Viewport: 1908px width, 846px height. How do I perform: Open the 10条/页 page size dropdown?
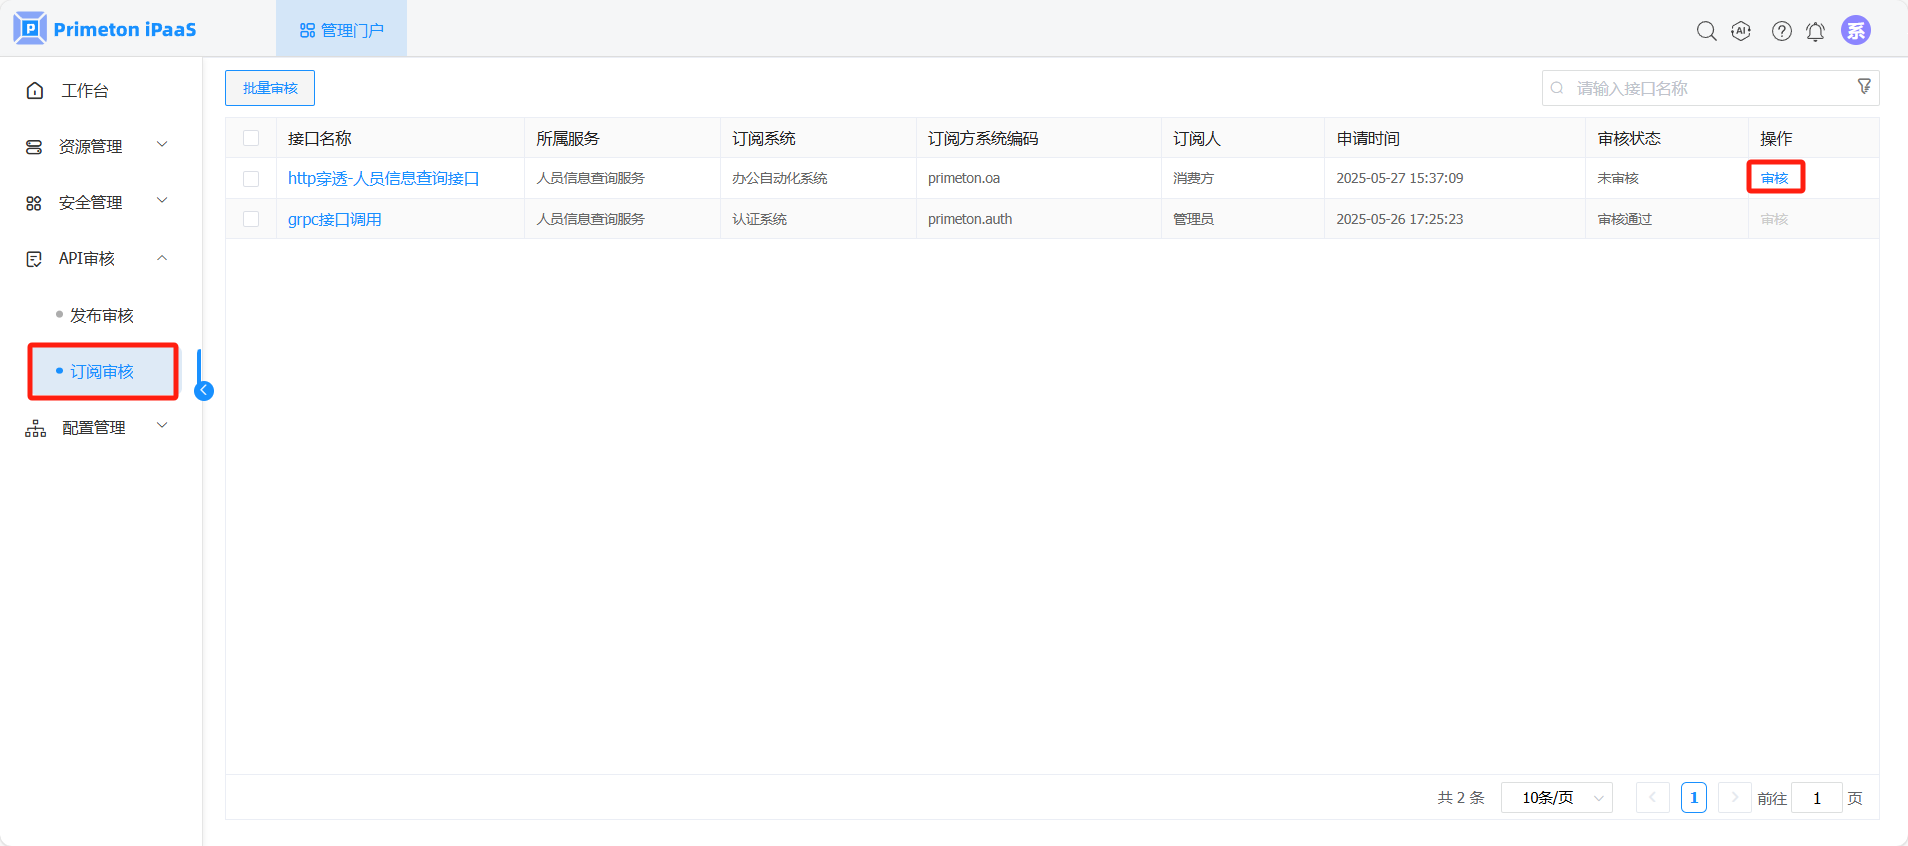point(1556,798)
